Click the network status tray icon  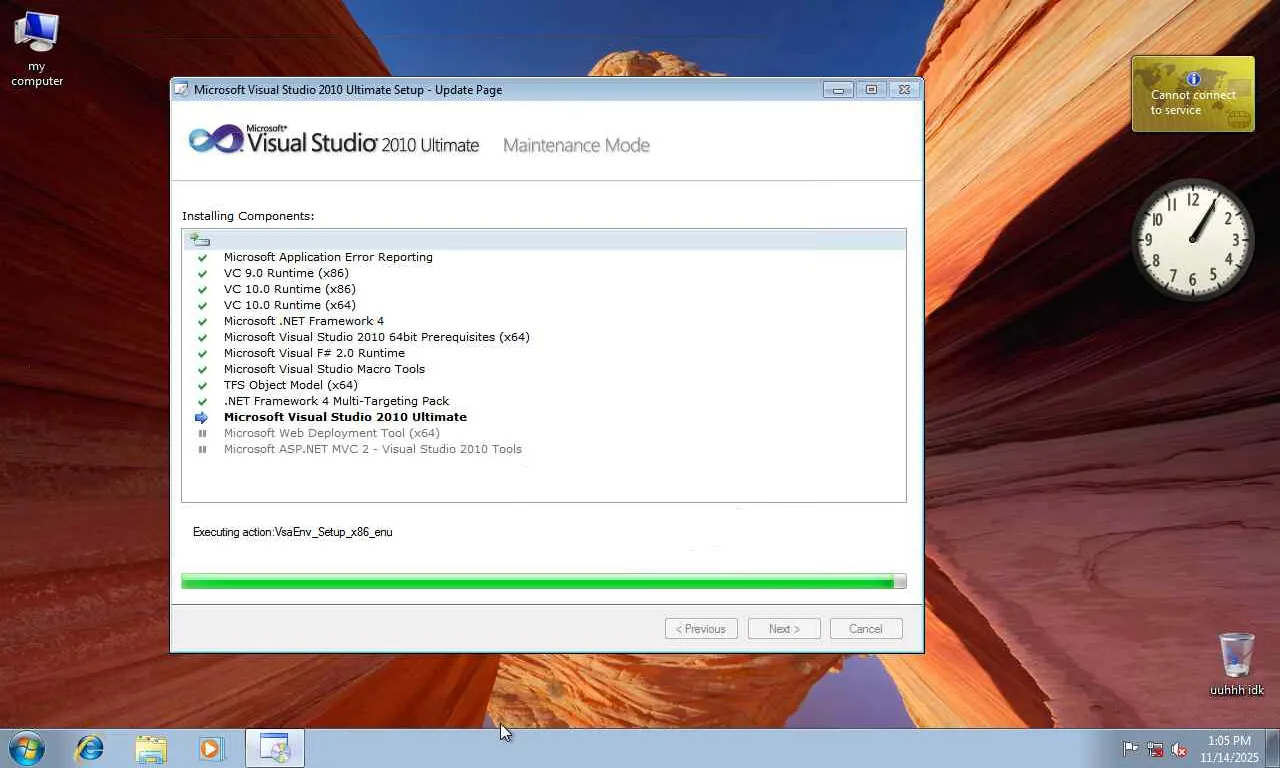pyautogui.click(x=1155, y=748)
